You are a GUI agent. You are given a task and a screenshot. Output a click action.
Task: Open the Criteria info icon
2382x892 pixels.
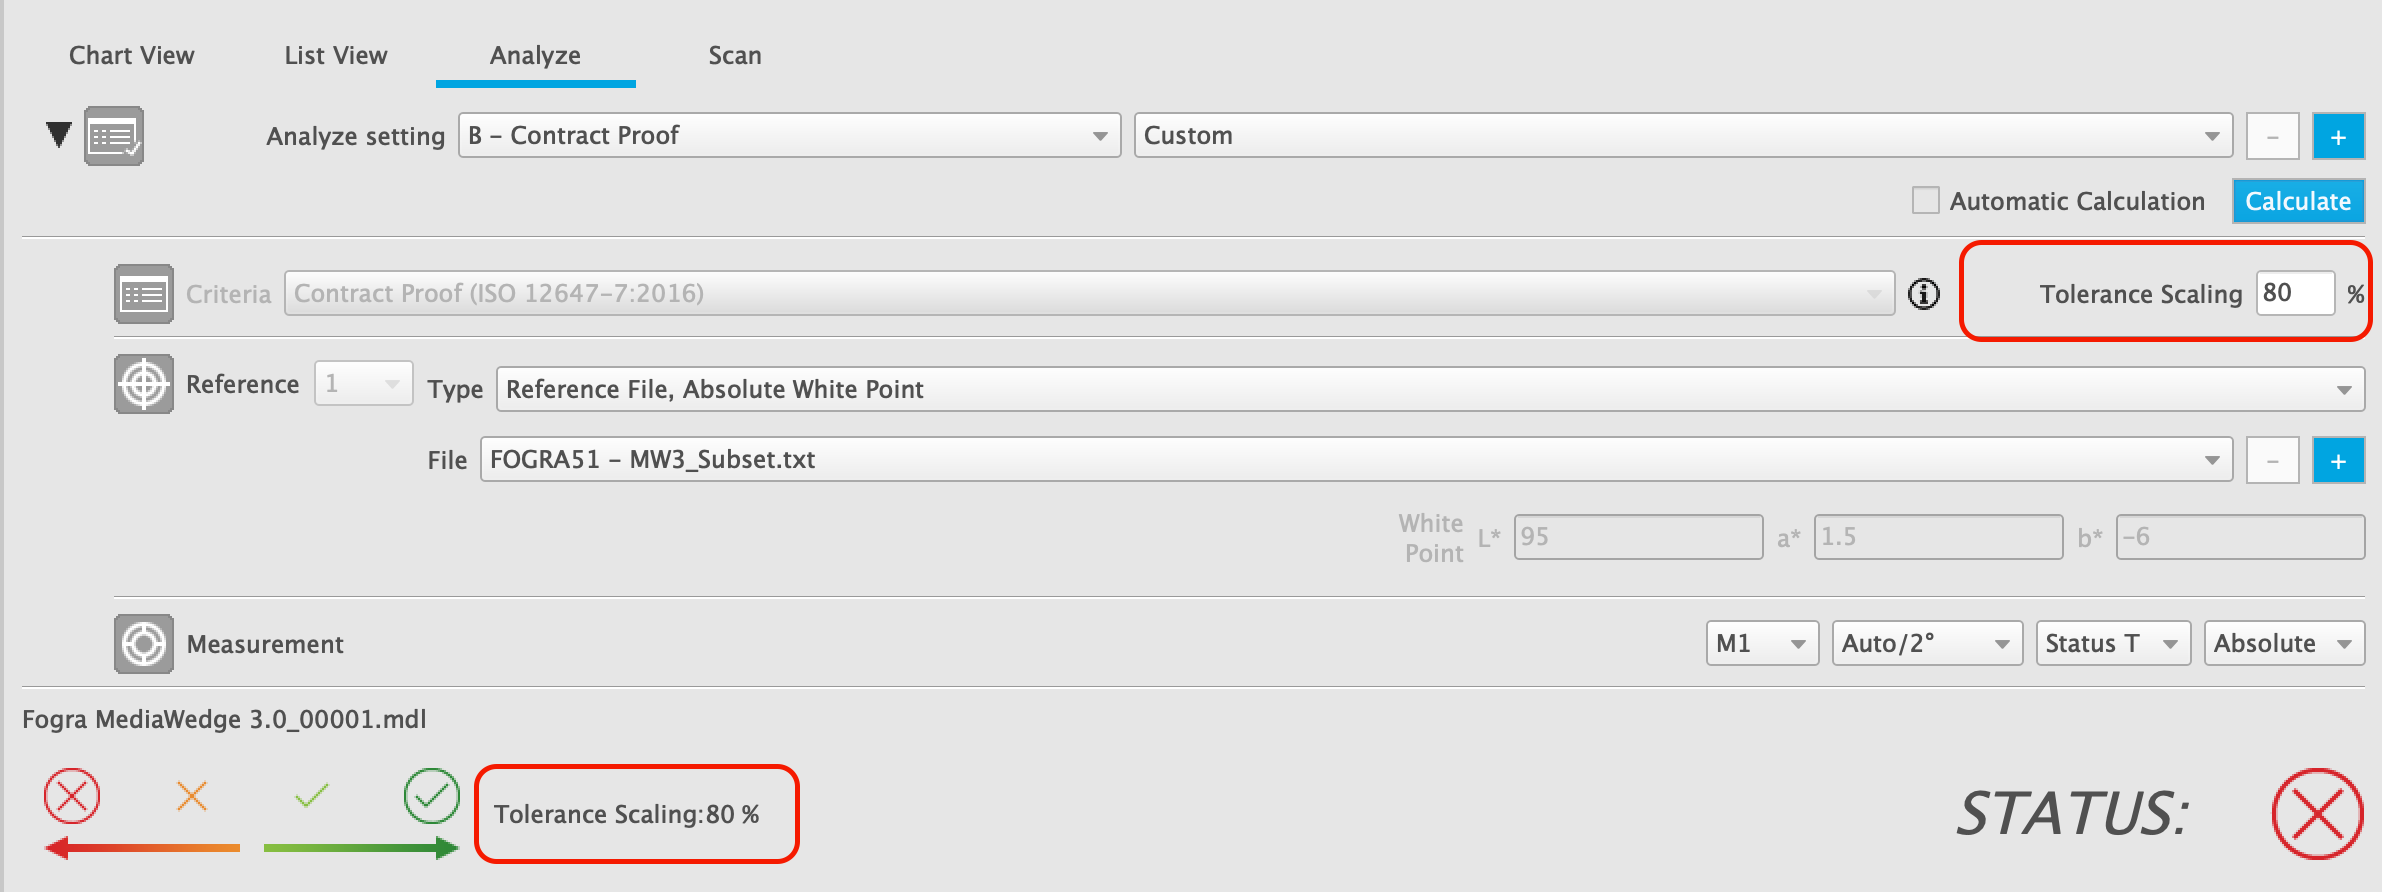point(1924,294)
